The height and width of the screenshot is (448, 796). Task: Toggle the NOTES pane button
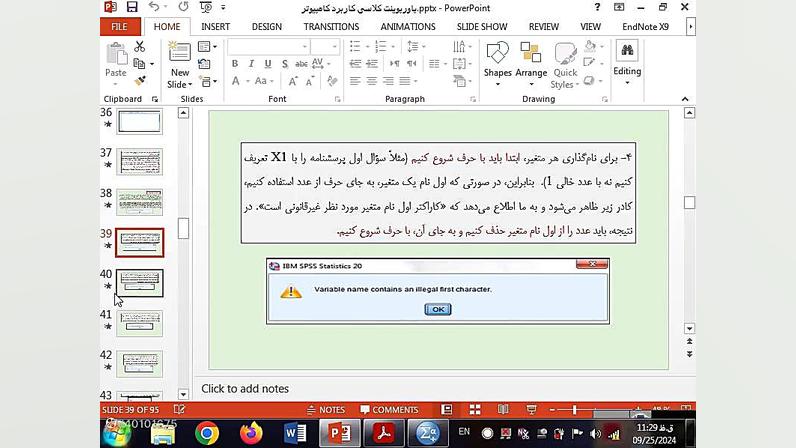pyautogui.click(x=326, y=409)
